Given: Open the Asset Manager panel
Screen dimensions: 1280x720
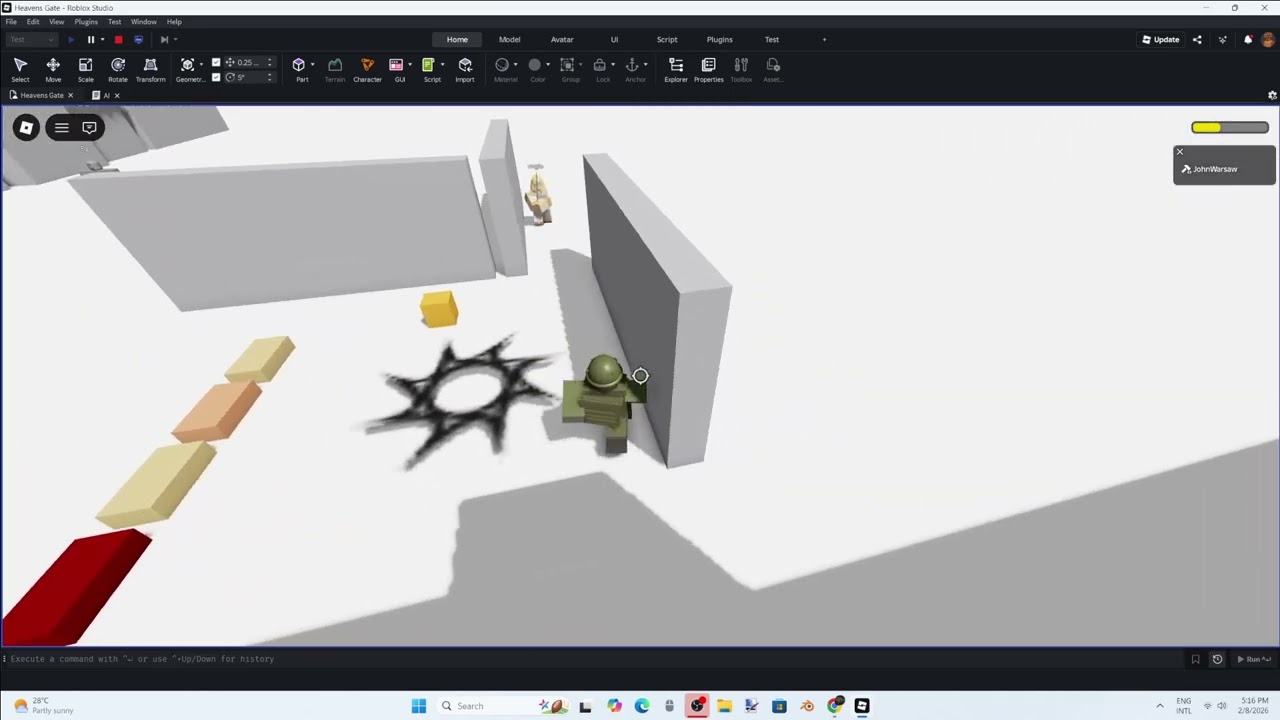Looking at the screenshot, I should 773,69.
